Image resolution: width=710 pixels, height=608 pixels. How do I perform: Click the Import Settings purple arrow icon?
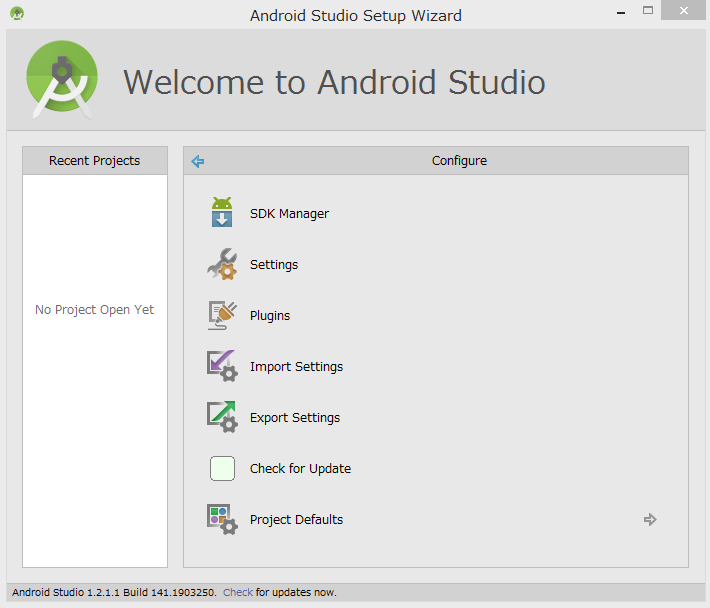222,366
